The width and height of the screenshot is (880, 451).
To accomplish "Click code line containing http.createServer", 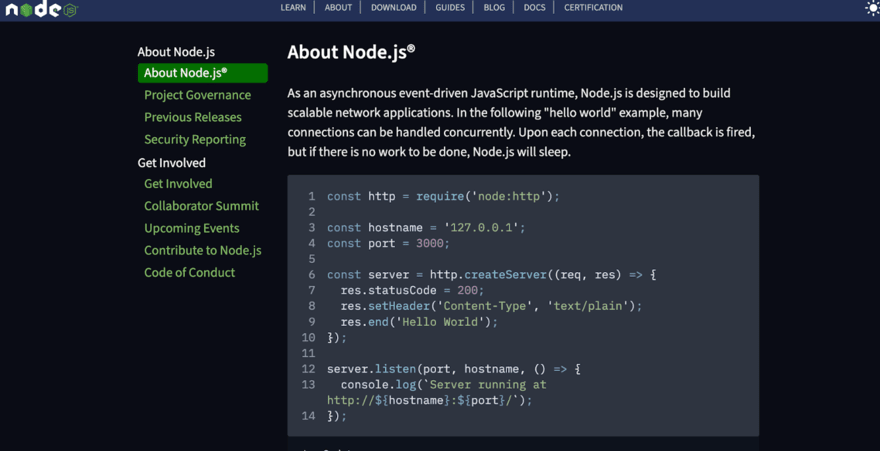I will 492,275.
